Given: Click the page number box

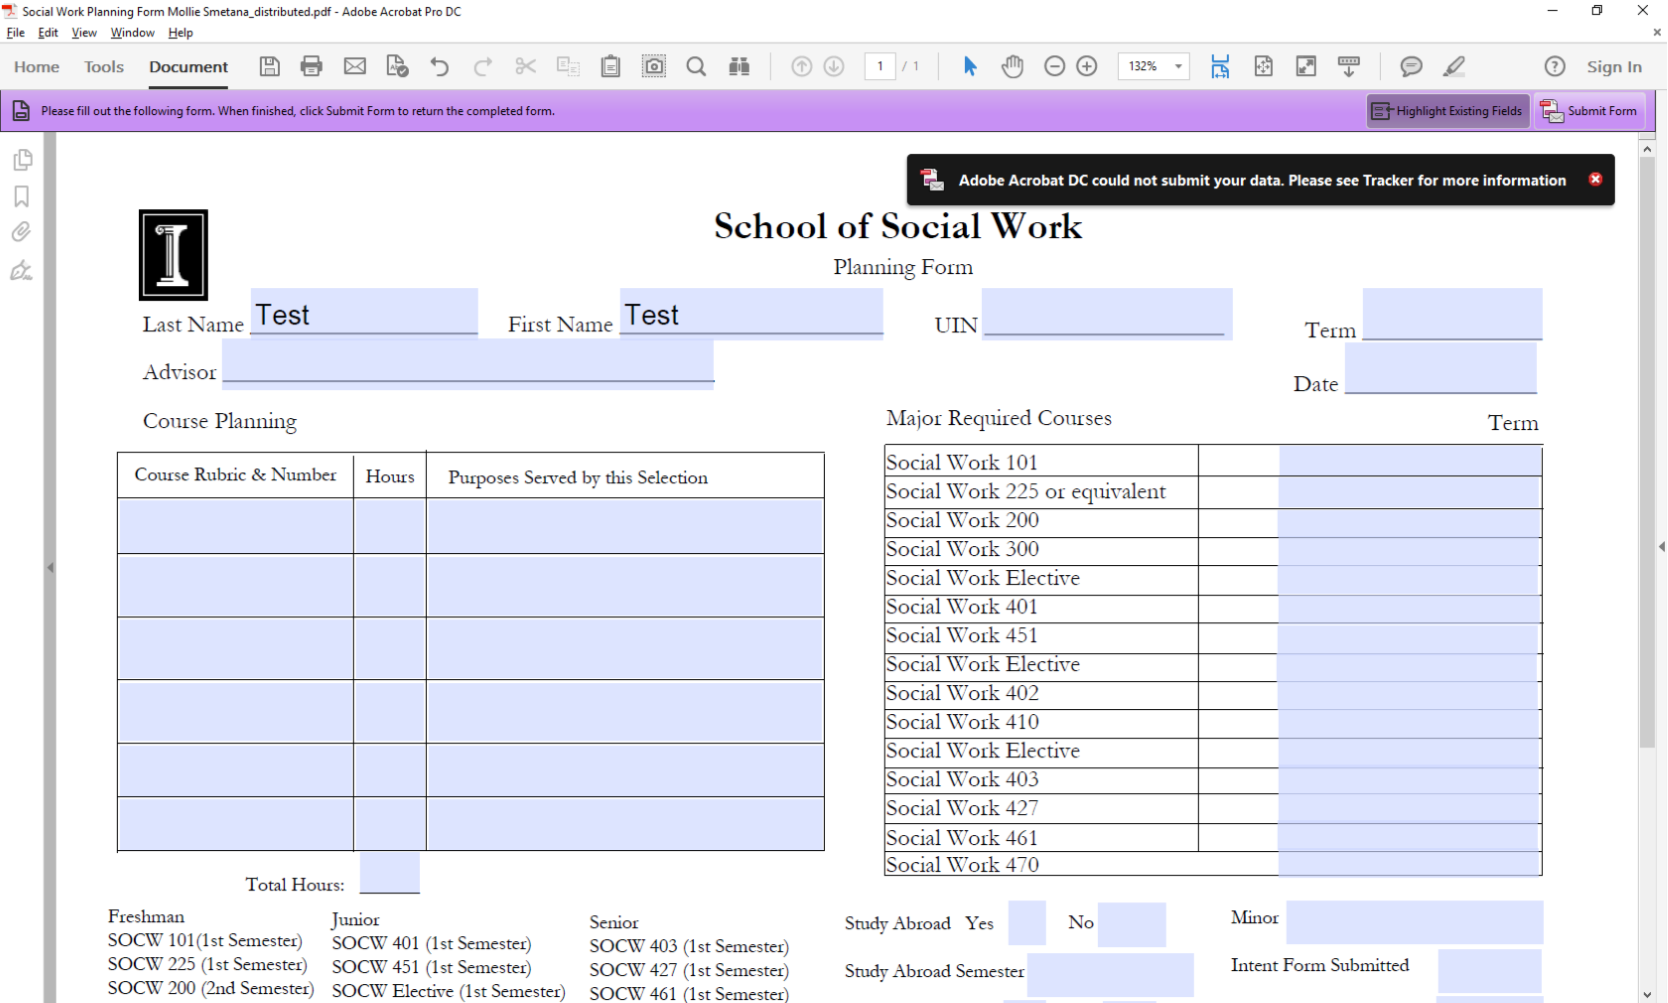Looking at the screenshot, I should tap(880, 67).
